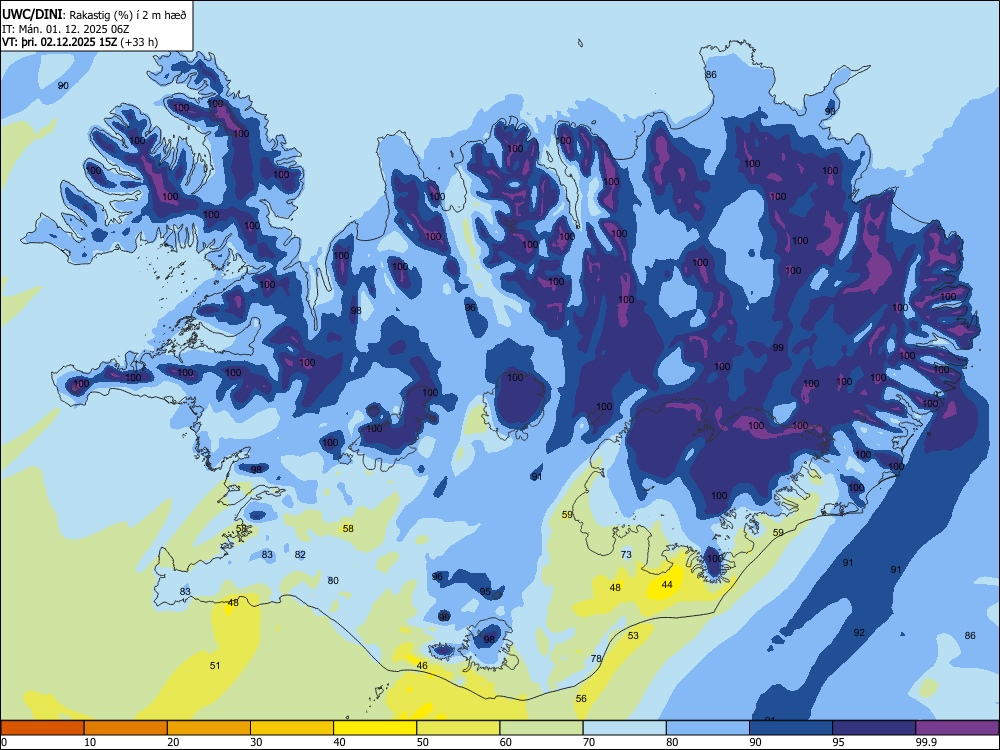
Task: Select the '(+33 h)' forecast offset text
Action: 139,42
